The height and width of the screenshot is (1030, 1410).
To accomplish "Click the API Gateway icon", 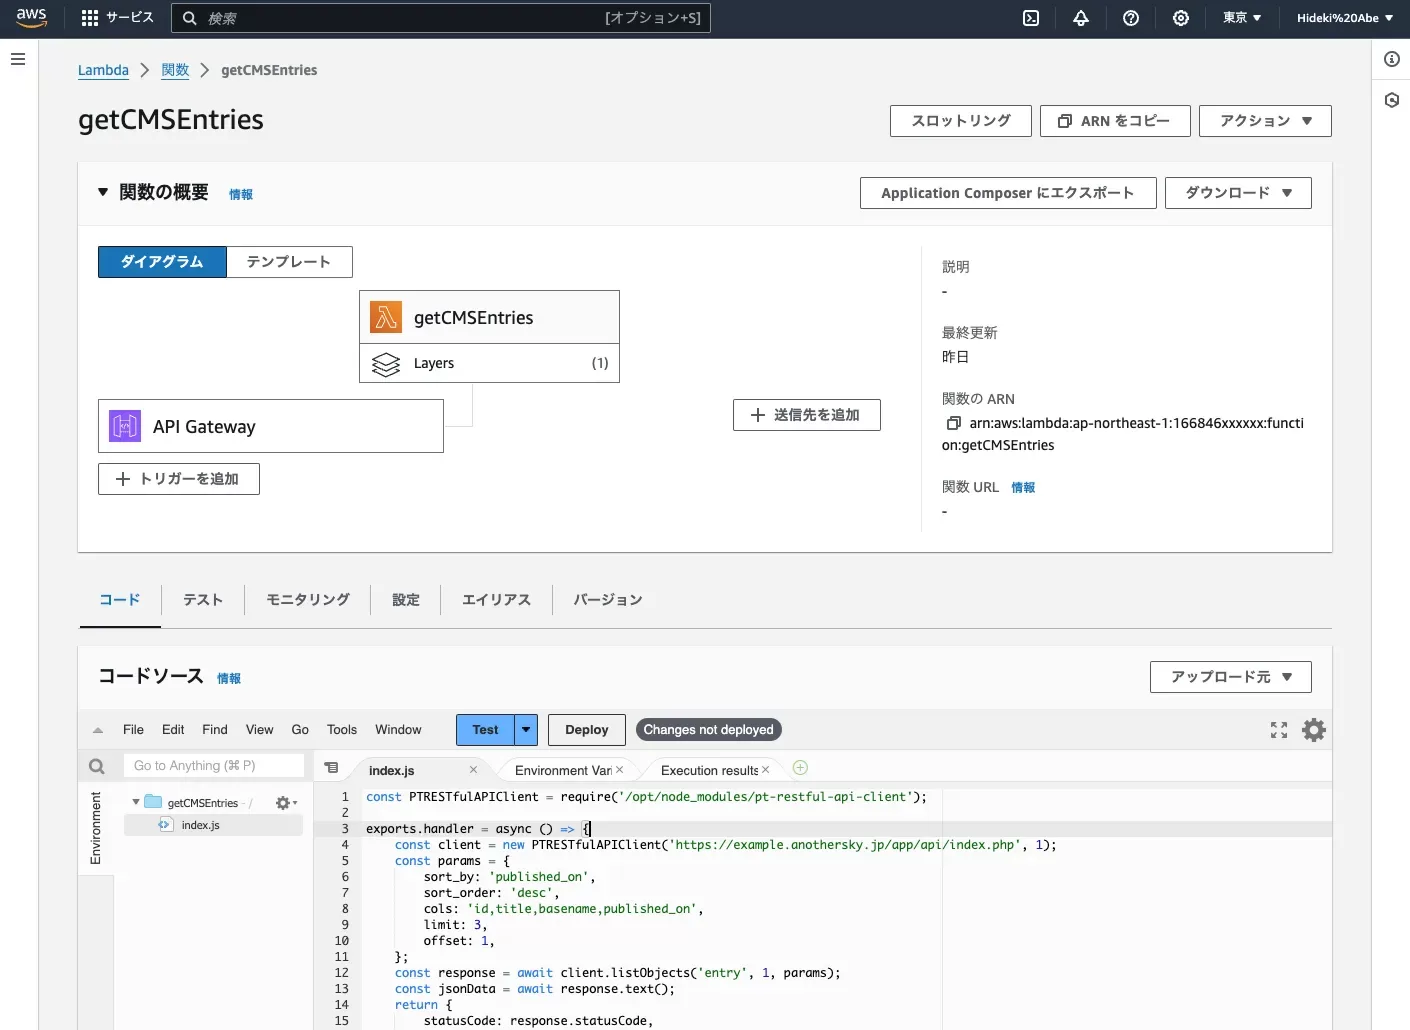I will [125, 426].
